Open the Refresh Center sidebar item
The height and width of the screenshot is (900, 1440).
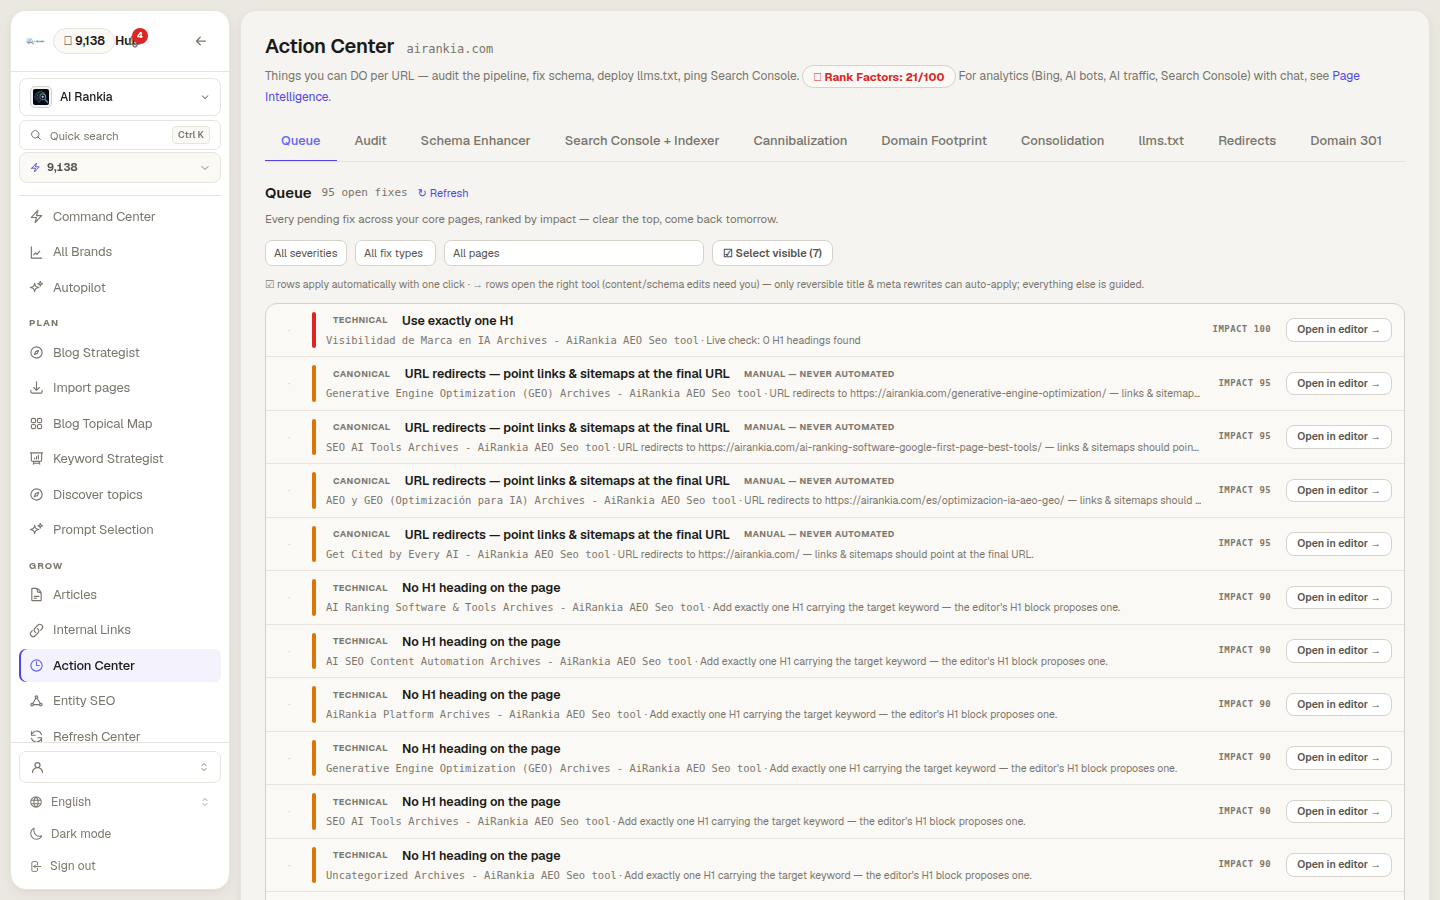[x=120, y=737]
